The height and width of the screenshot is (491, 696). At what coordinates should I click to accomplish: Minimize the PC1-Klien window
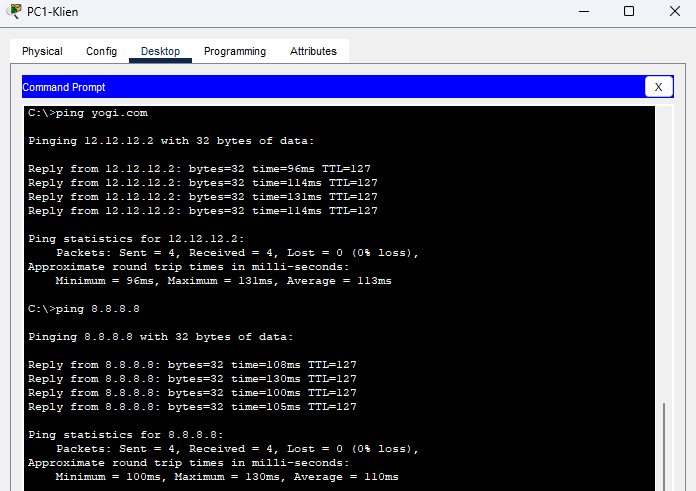tap(584, 12)
